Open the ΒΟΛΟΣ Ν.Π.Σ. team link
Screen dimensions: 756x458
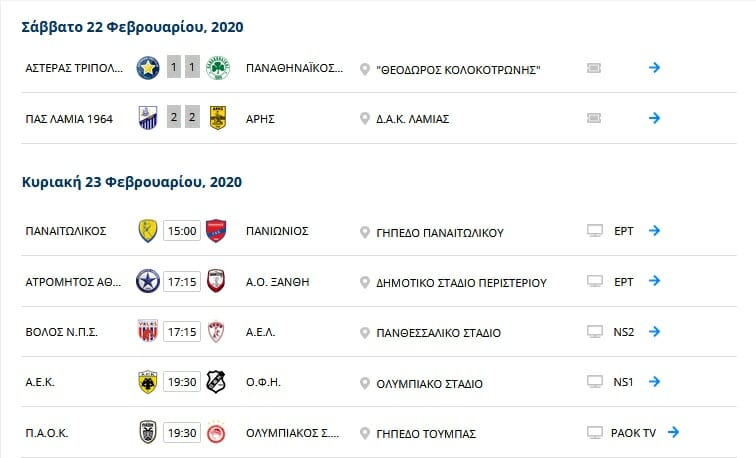coord(61,332)
